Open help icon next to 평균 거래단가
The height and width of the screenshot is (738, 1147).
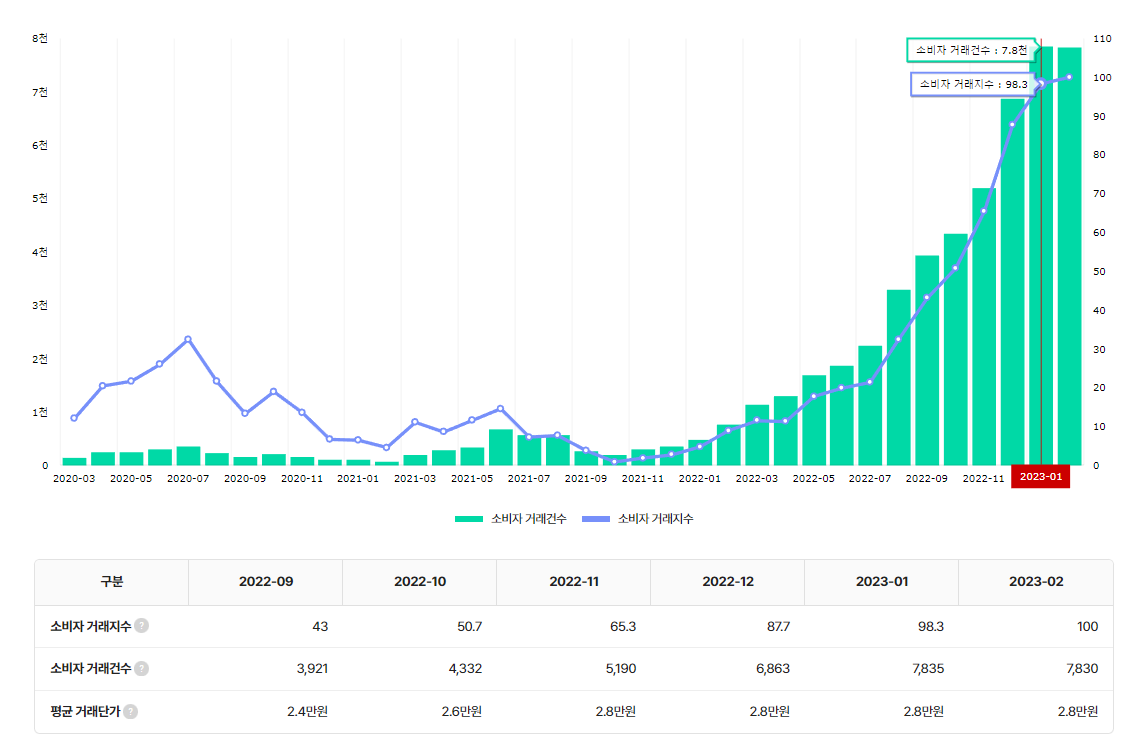[130, 711]
